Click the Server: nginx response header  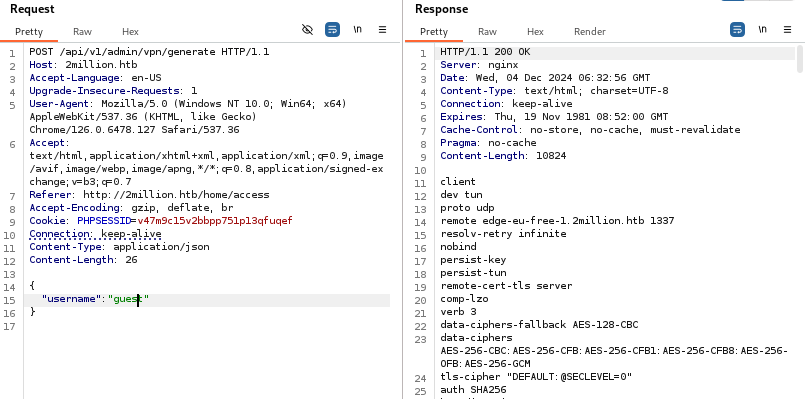pyautogui.click(x=480, y=65)
